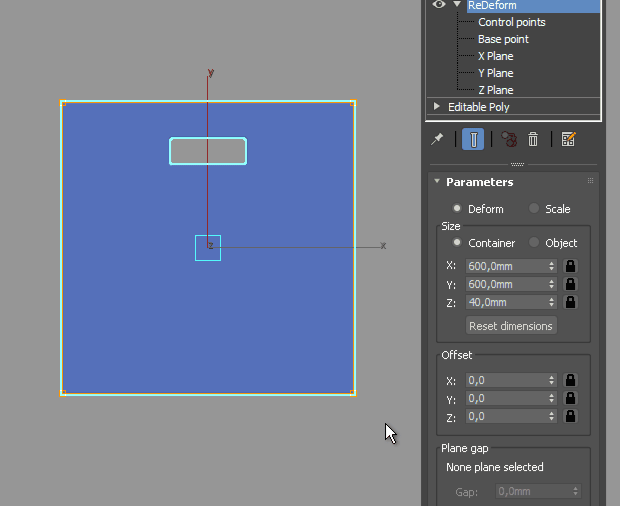620x506 pixels.
Task: Open Configure Modifier Sets icon
Action: point(568,139)
